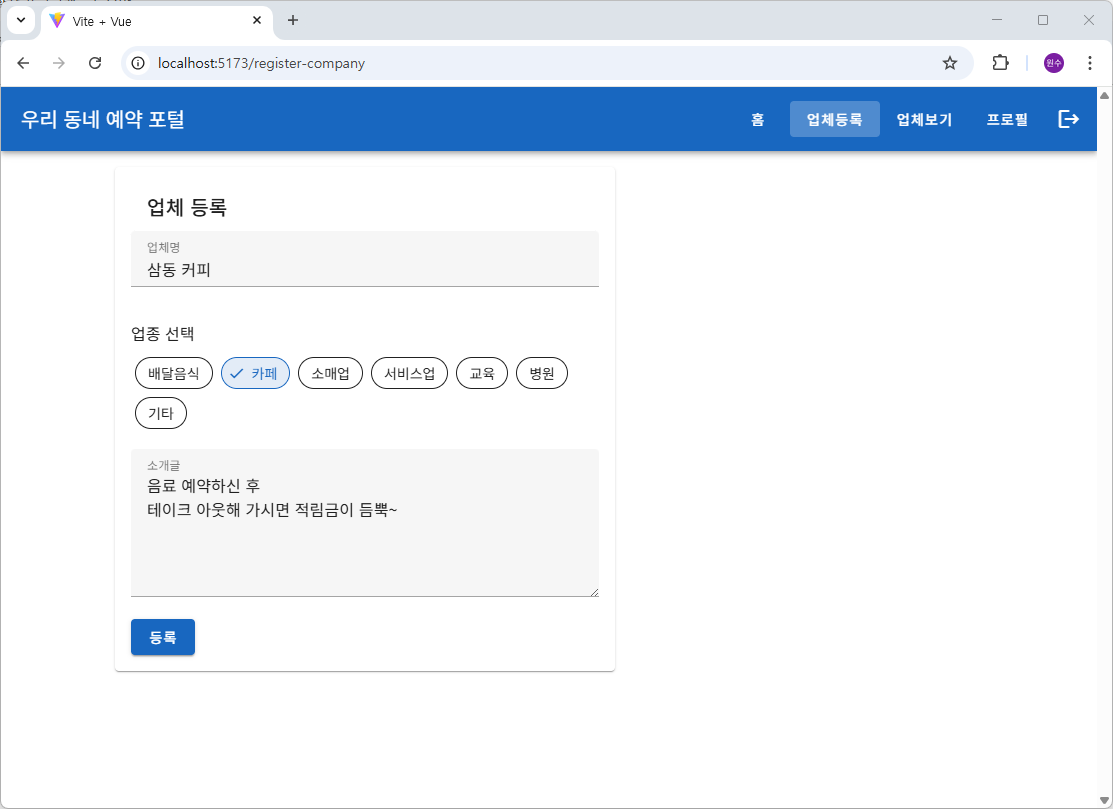Close the Vite + Vue tab

(257, 21)
